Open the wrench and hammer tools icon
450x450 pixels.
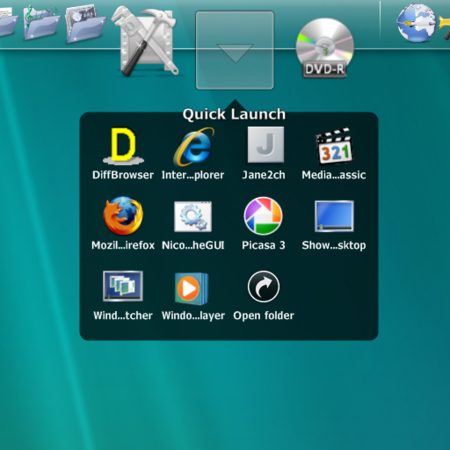point(147,41)
